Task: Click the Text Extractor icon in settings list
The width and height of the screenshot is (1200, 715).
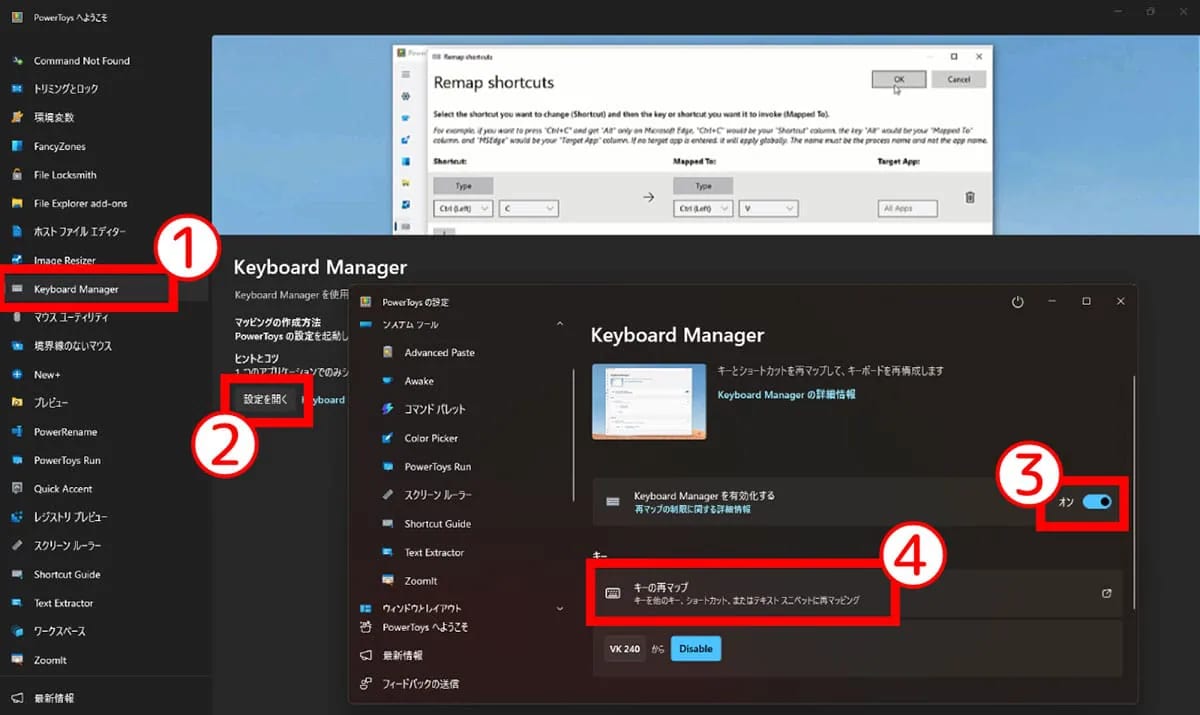Action: (388, 552)
